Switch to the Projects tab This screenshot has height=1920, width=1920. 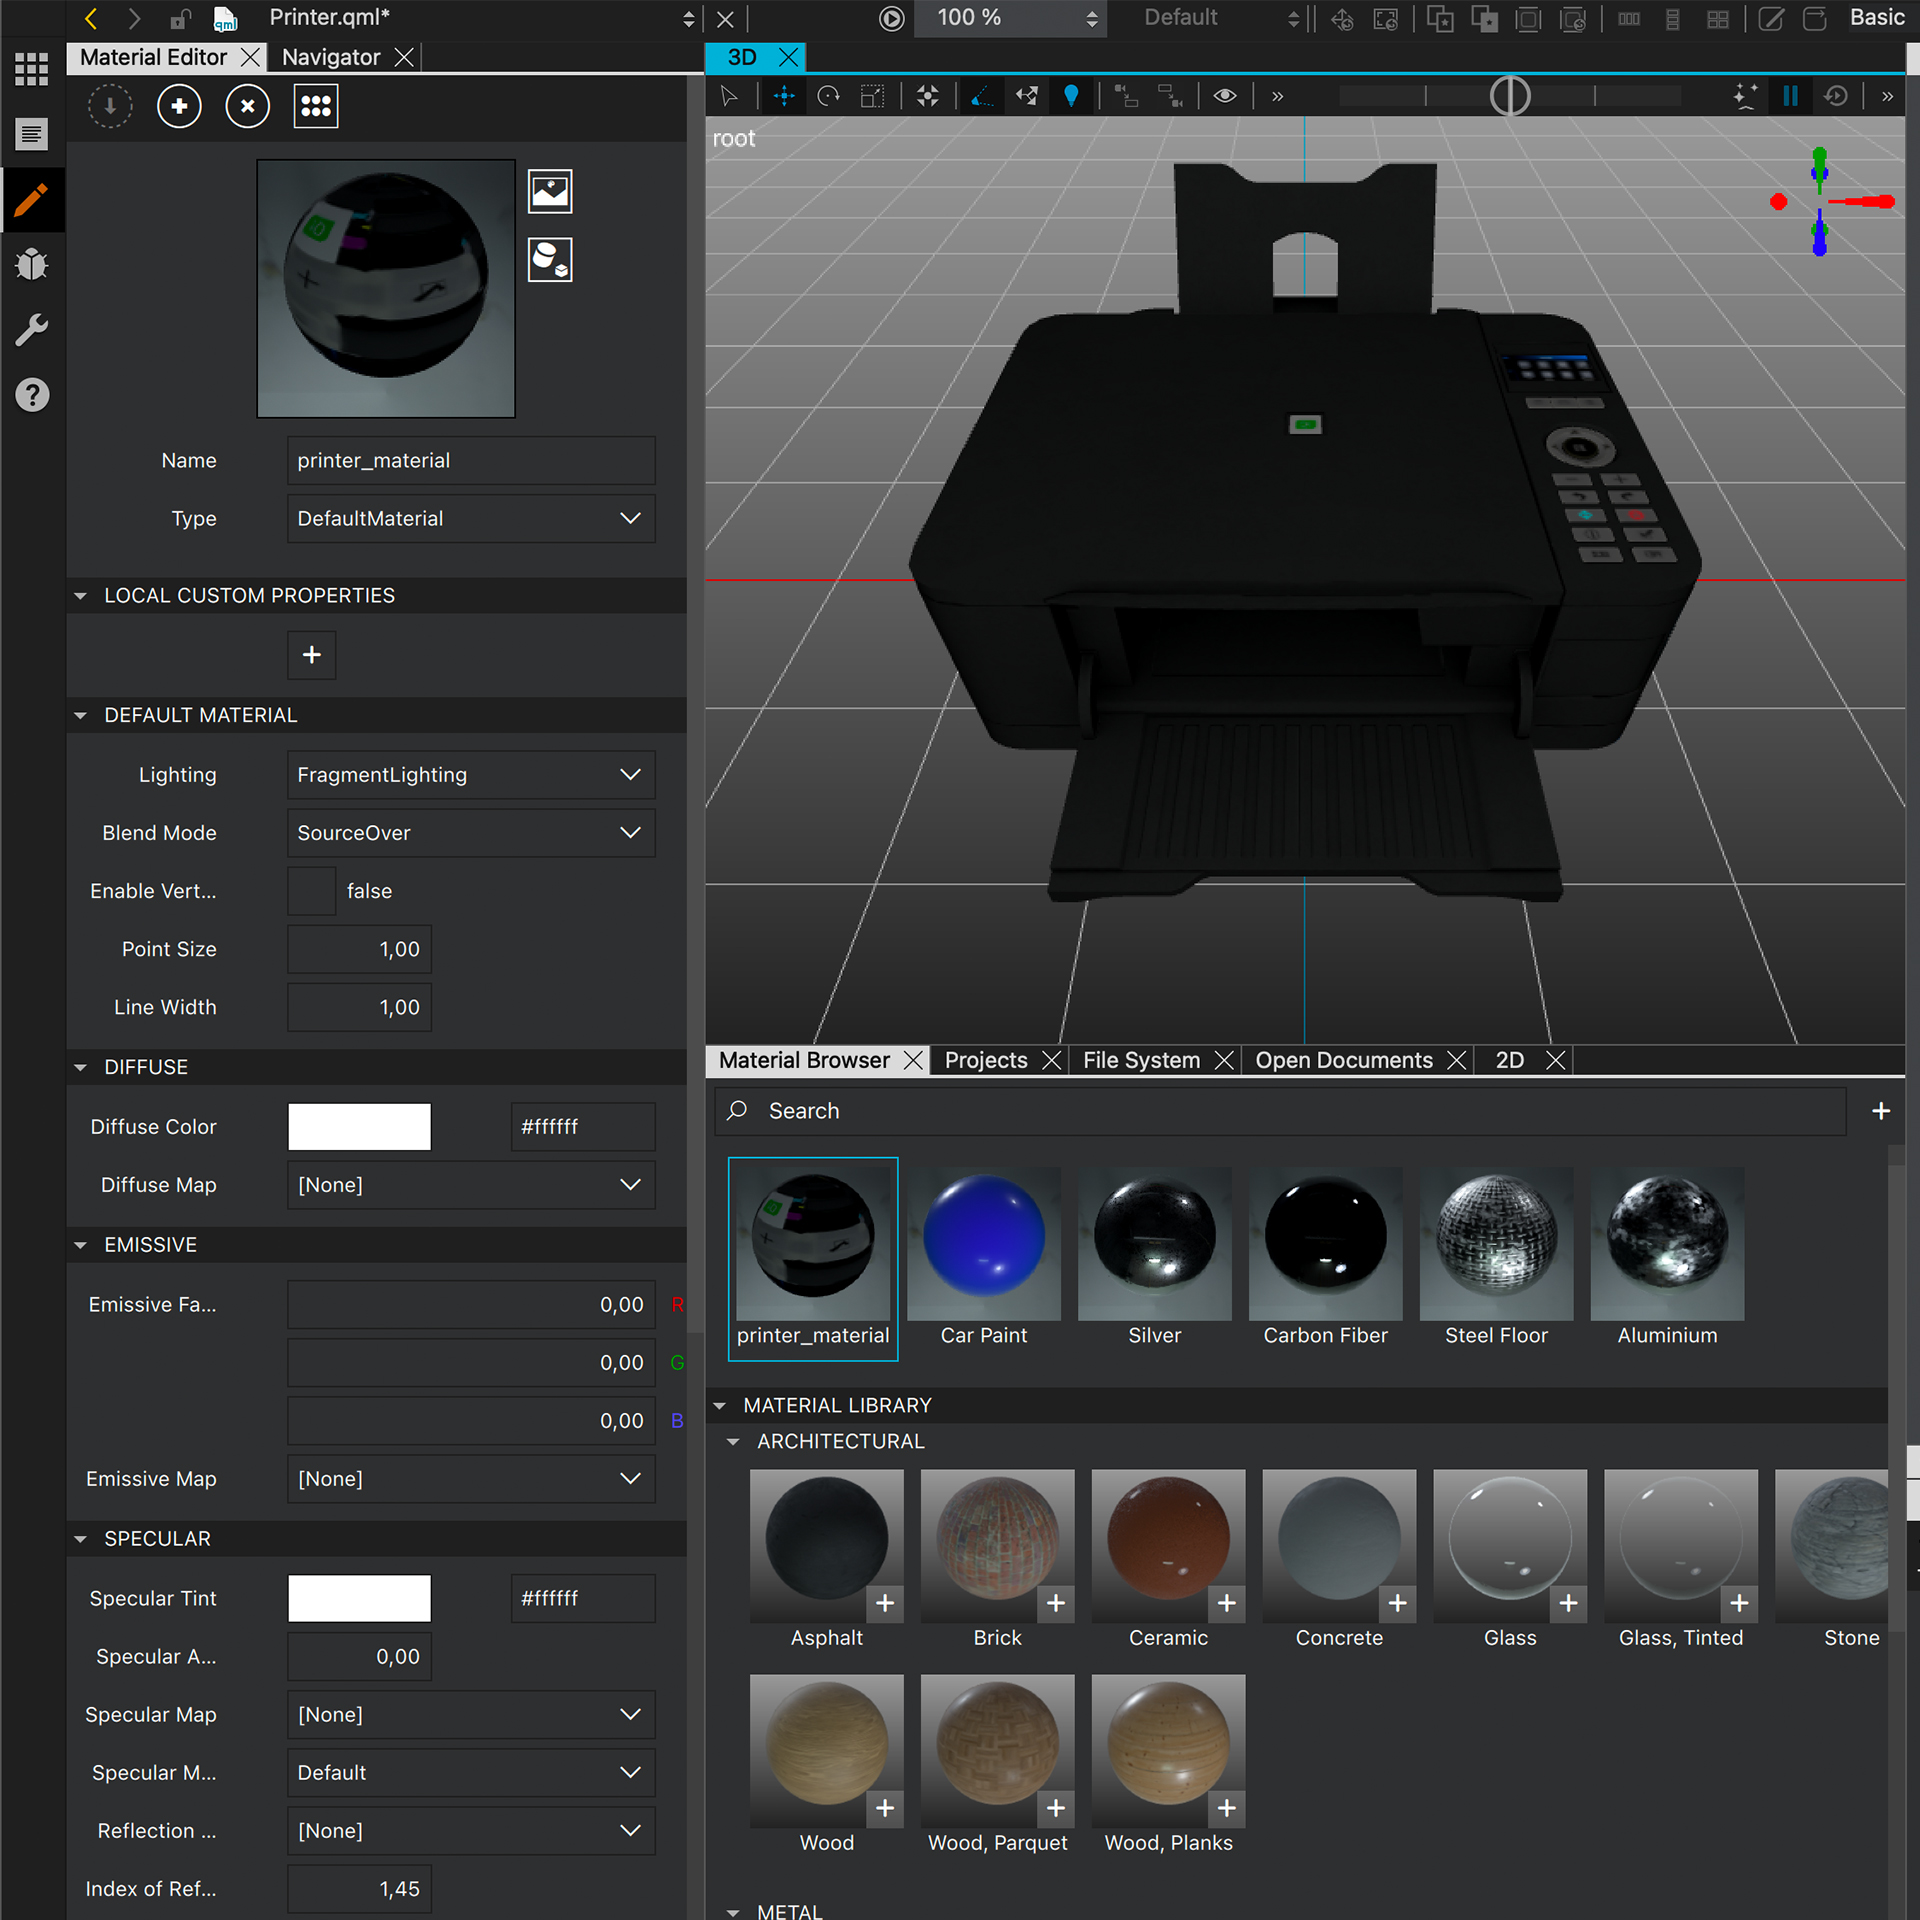[x=985, y=1060]
